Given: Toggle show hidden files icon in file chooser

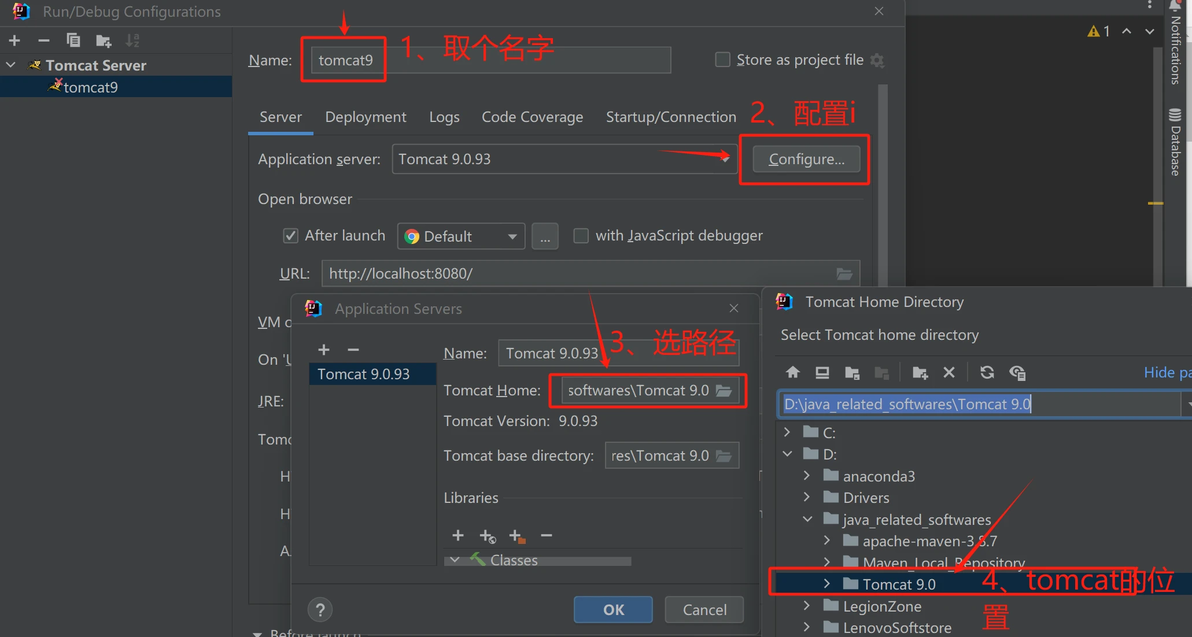Looking at the screenshot, I should click(1017, 372).
